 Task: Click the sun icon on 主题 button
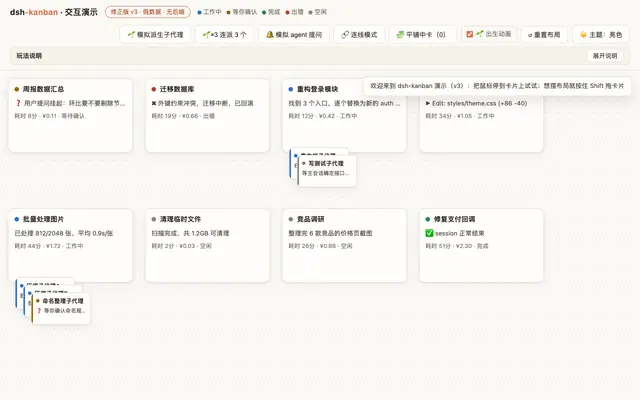point(583,35)
